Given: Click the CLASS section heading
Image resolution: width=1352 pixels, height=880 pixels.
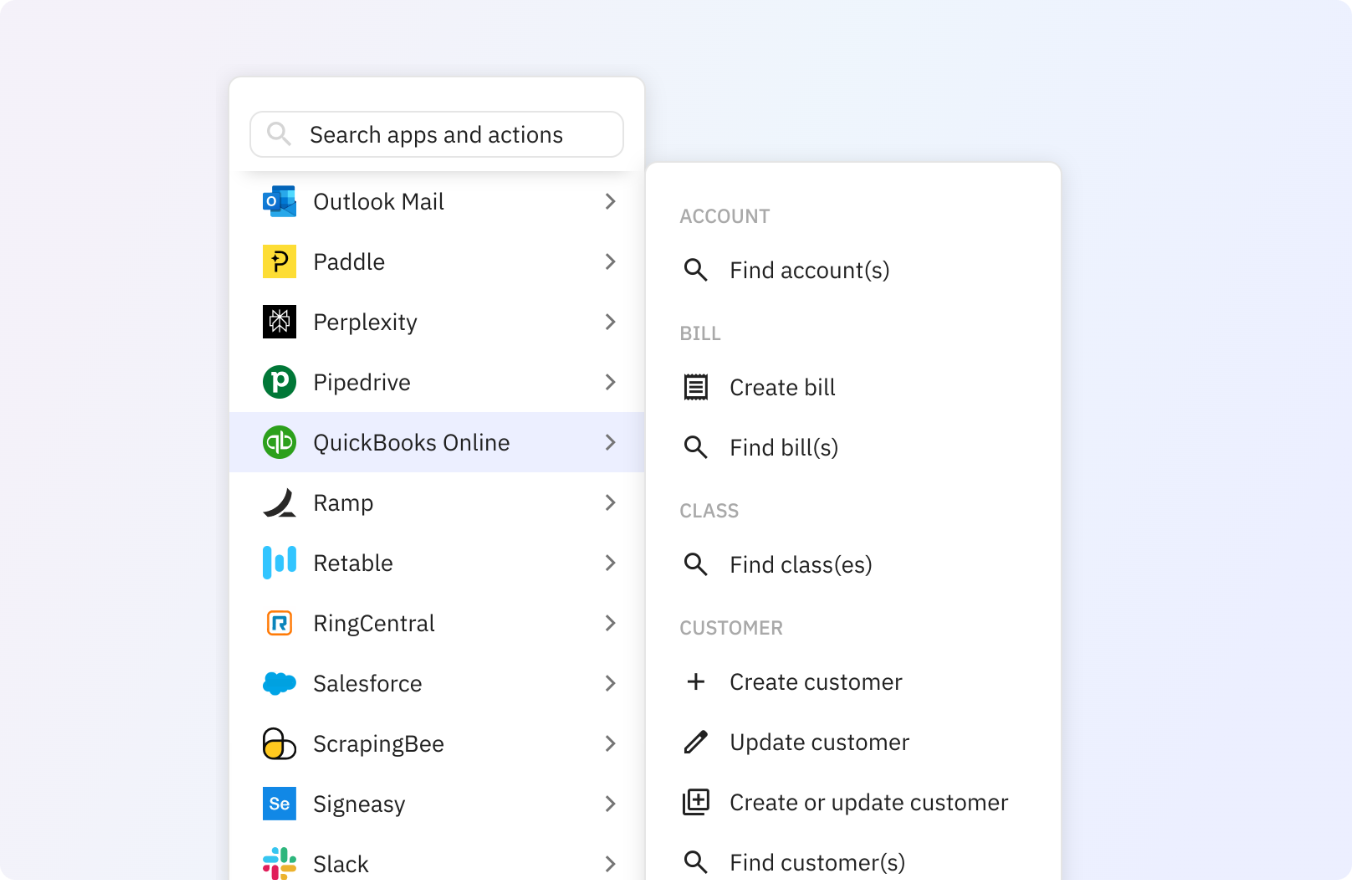Looking at the screenshot, I should pyautogui.click(x=709, y=510).
